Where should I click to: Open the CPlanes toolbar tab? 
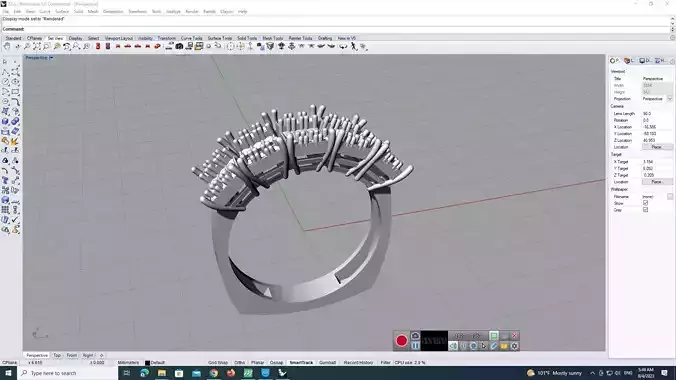(x=34, y=38)
